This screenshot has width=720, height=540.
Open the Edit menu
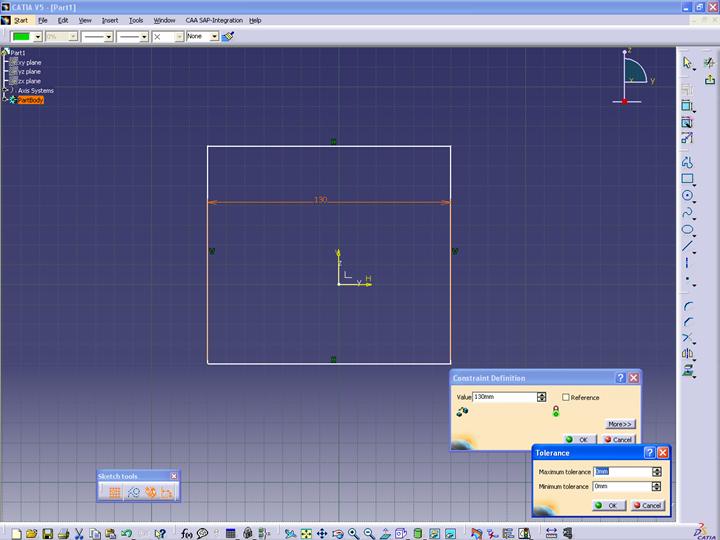coord(63,20)
